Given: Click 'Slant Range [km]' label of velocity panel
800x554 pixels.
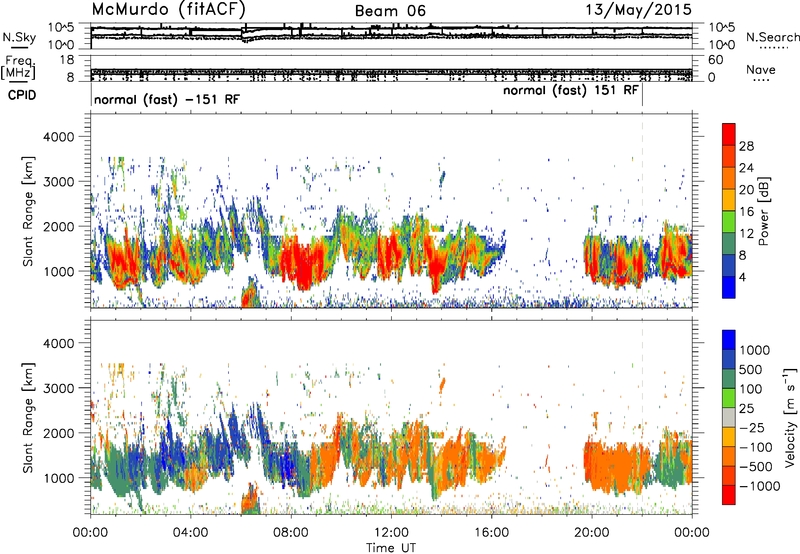Looking at the screenshot, I should pyautogui.click(x=28, y=417).
